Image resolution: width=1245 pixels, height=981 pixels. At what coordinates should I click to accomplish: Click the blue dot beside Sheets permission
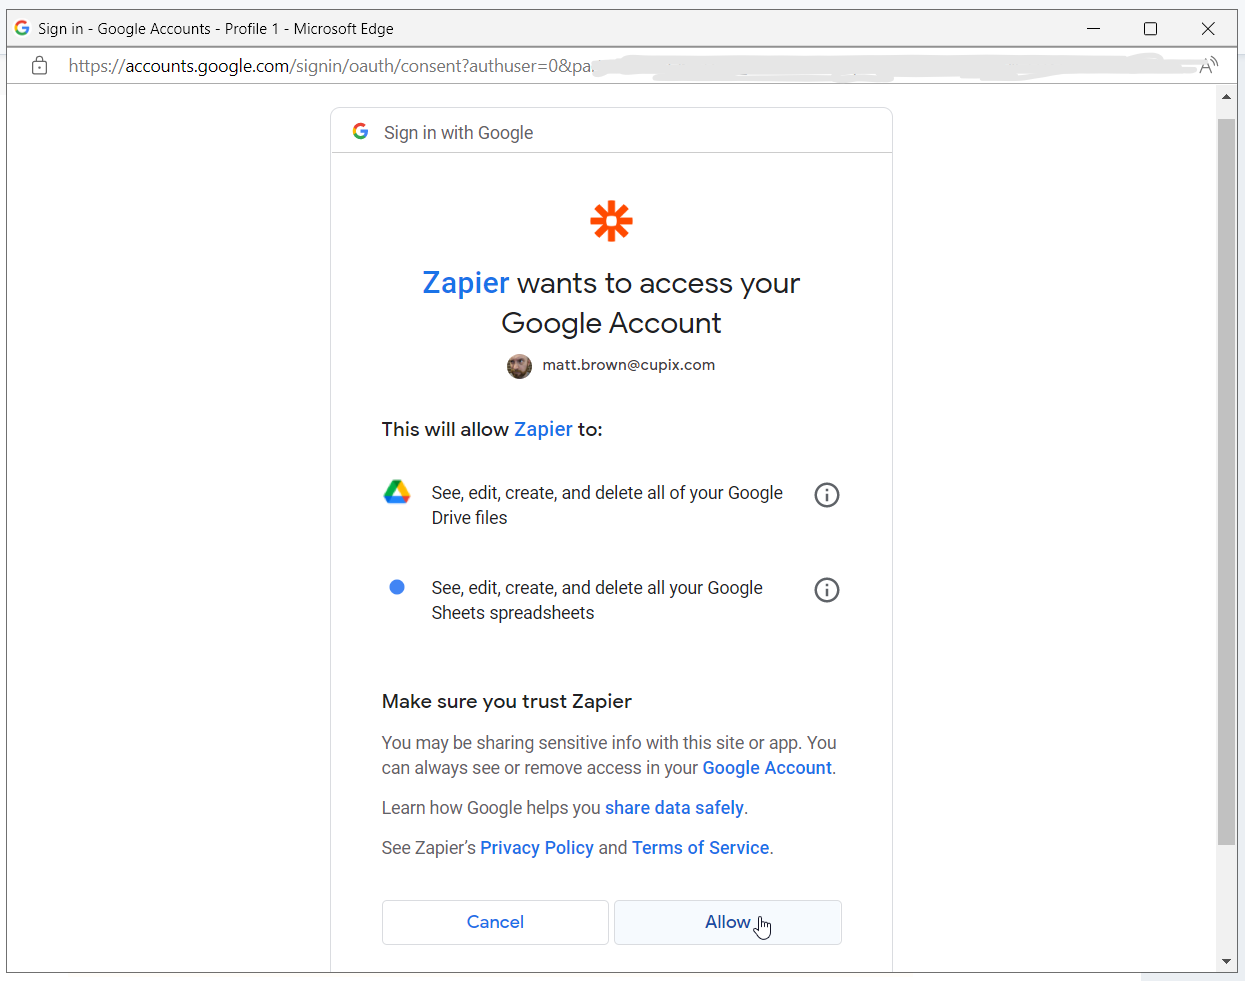pos(397,587)
